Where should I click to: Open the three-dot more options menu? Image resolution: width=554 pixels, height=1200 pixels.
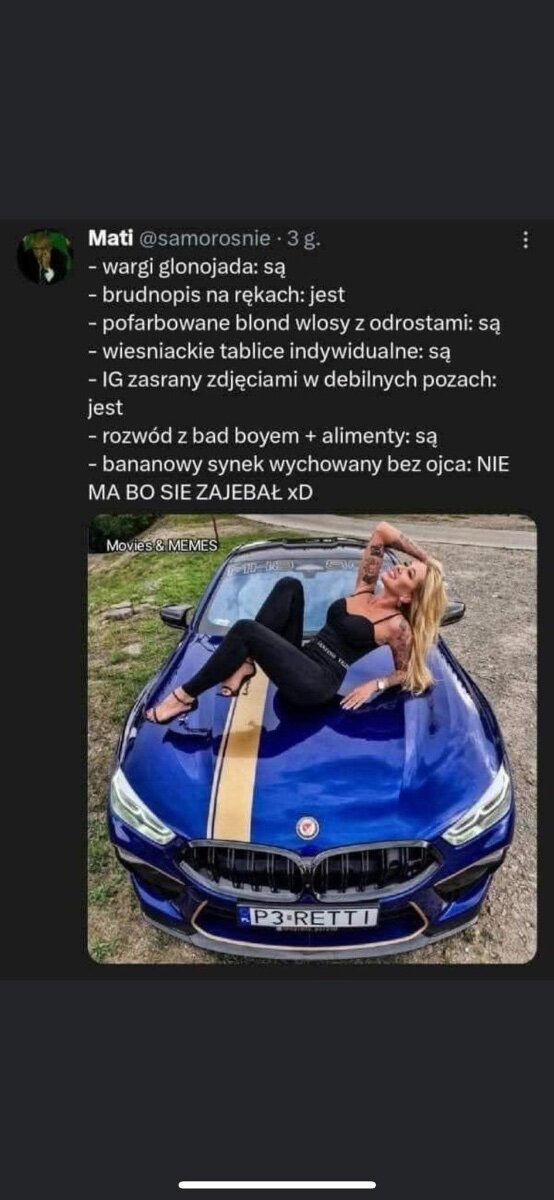[x=526, y=240]
